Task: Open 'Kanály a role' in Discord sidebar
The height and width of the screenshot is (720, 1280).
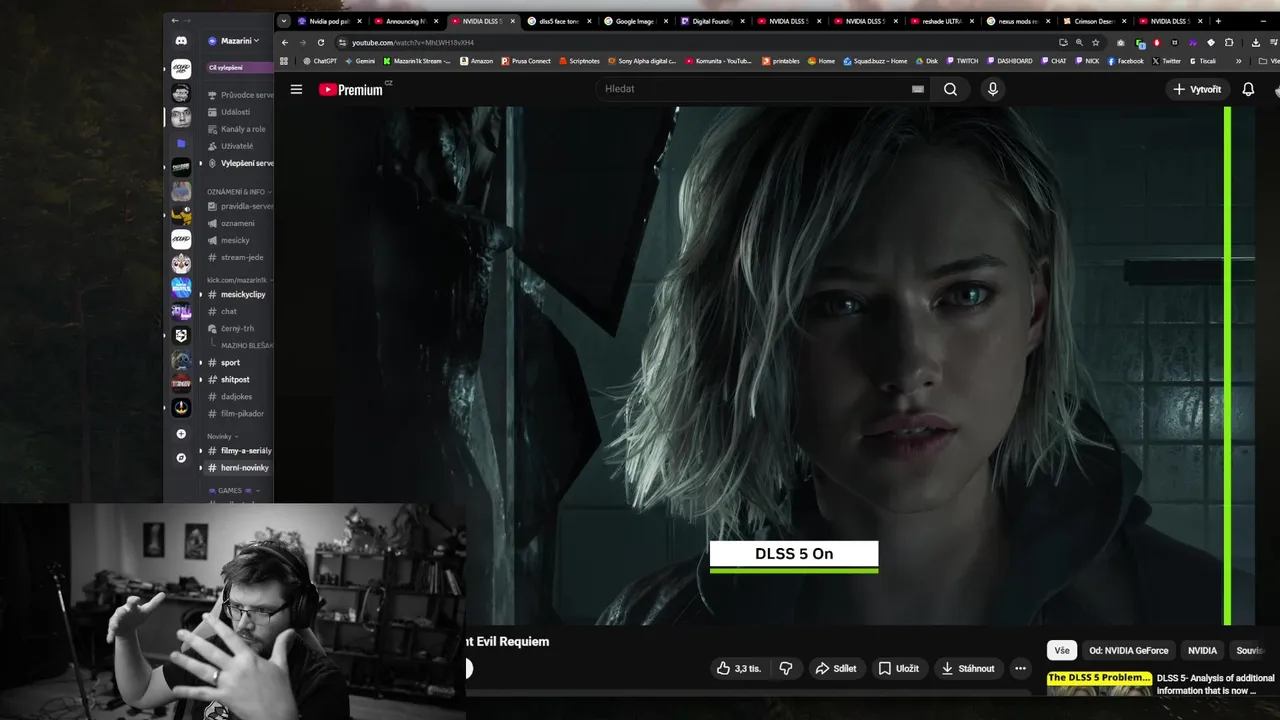Action: tap(238, 129)
